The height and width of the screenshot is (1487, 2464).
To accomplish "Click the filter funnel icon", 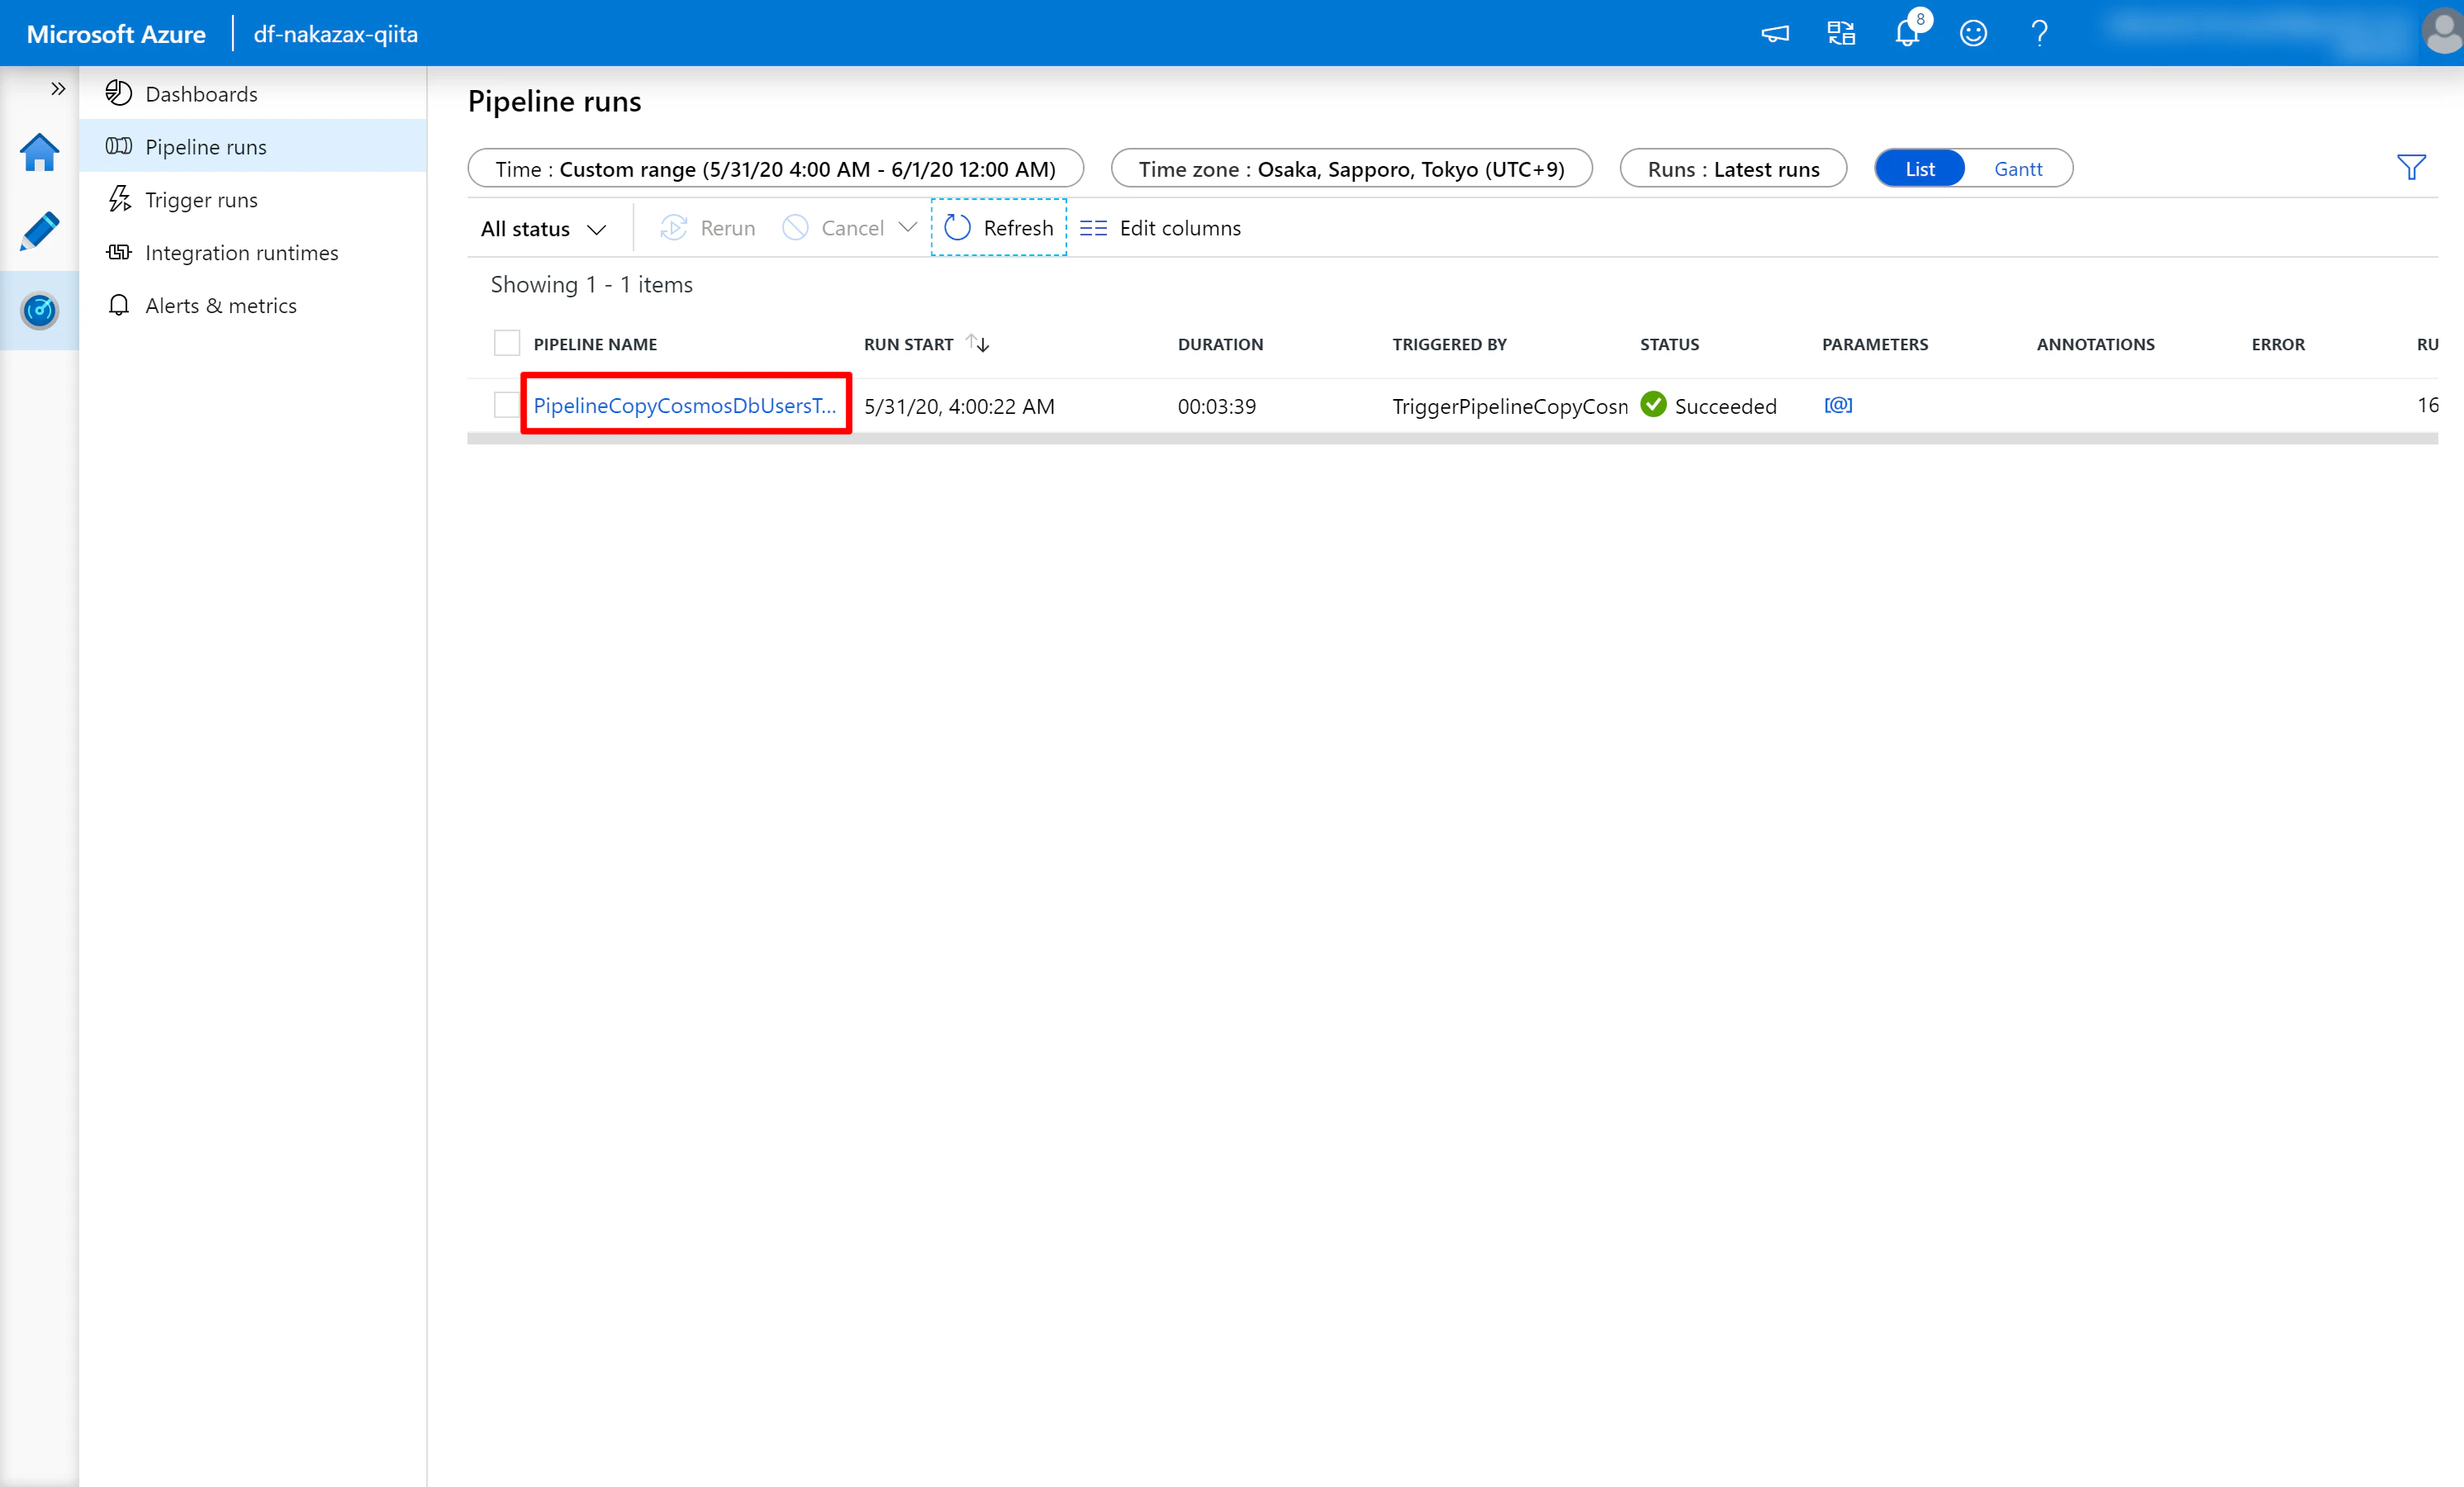I will pos(2411,167).
